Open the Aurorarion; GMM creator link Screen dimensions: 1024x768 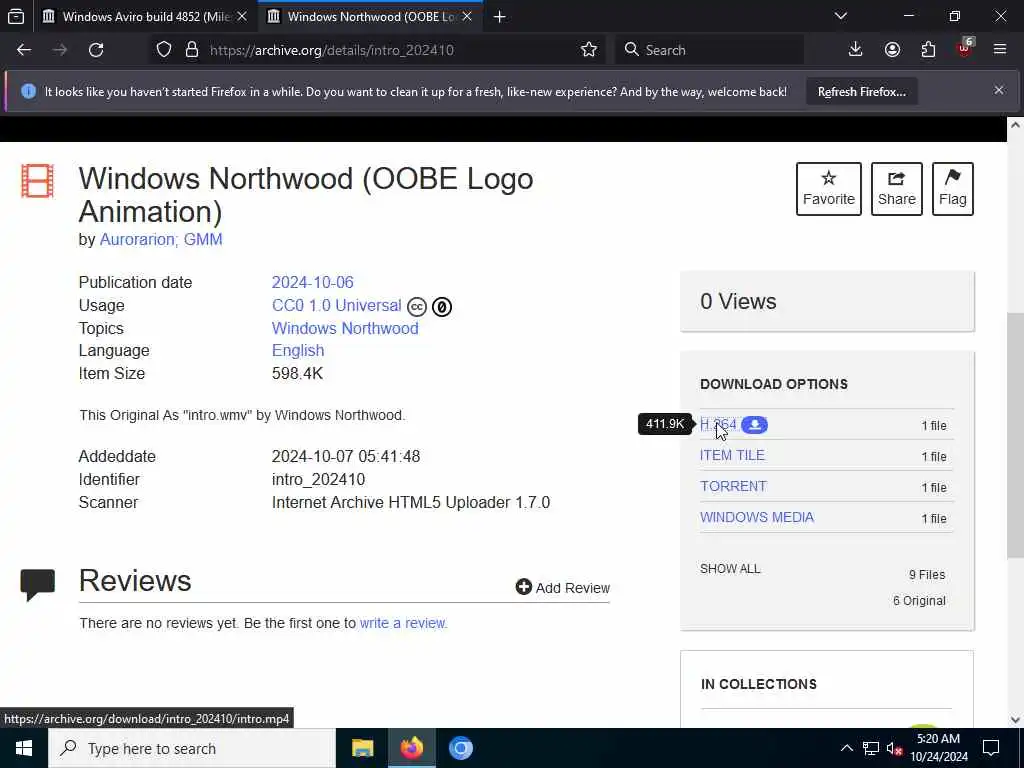[161, 240]
